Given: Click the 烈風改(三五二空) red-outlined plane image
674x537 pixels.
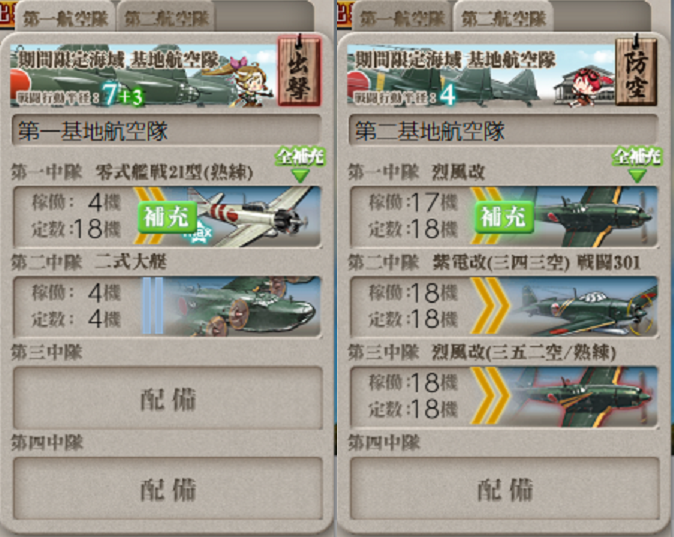Looking at the screenshot, I should click(585, 396).
